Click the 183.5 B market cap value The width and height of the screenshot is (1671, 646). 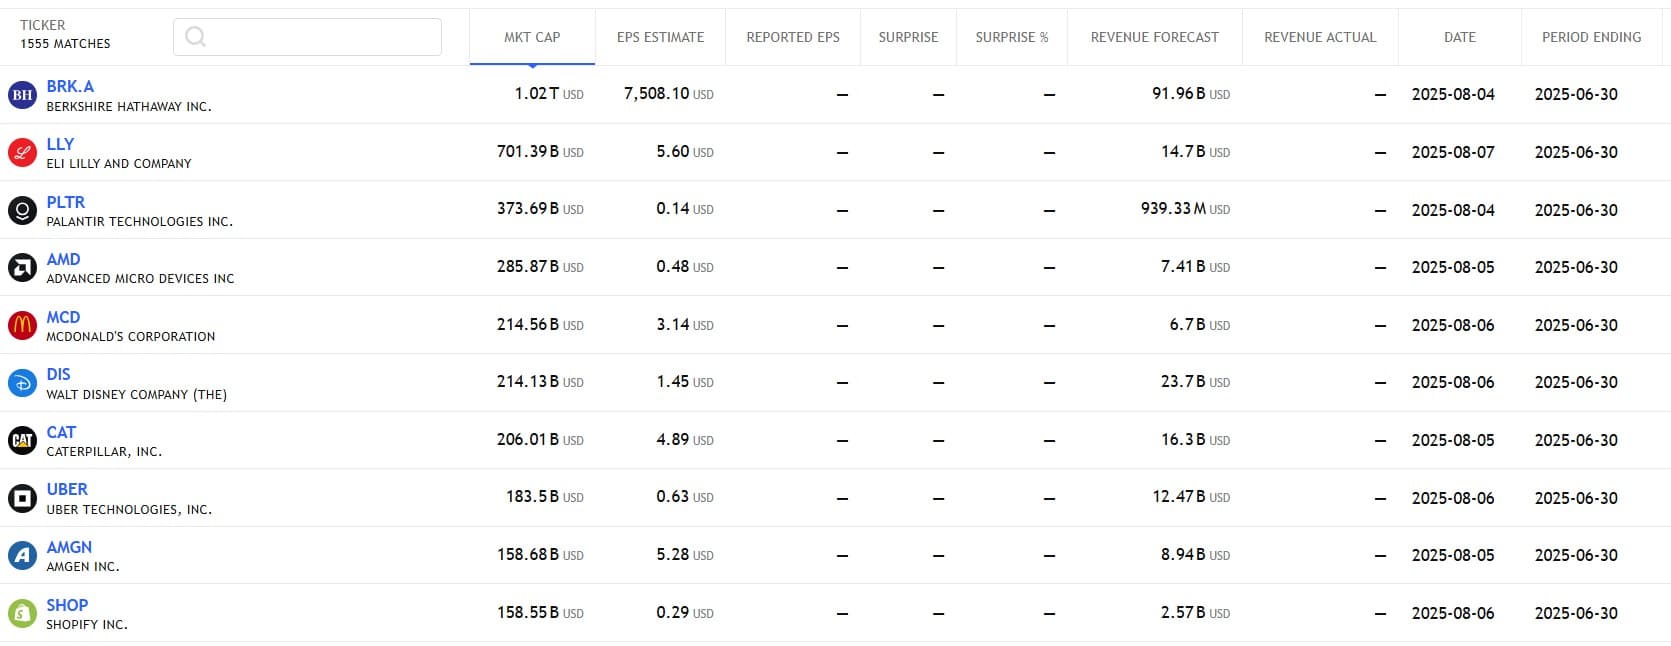(x=545, y=497)
